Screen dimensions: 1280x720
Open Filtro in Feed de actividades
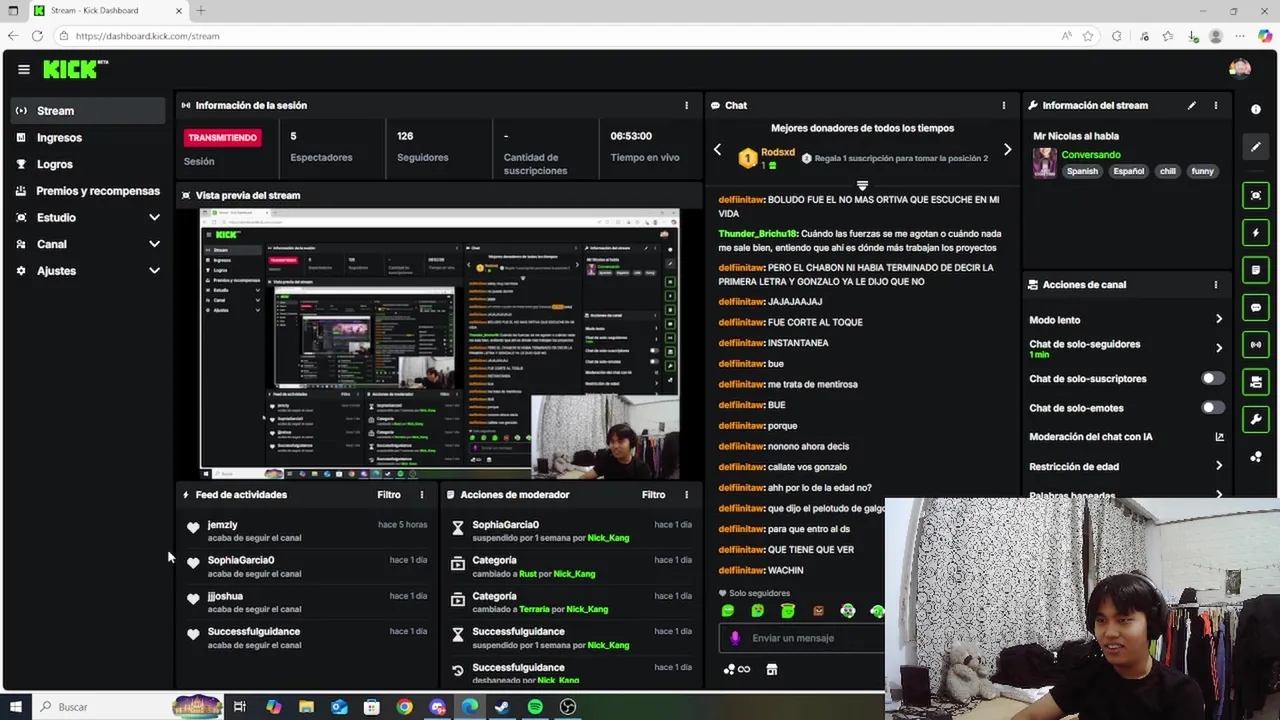pos(389,495)
